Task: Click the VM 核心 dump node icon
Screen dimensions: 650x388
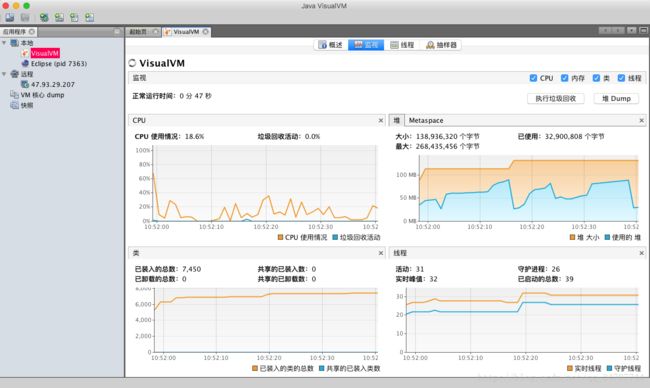Action: click(15, 95)
